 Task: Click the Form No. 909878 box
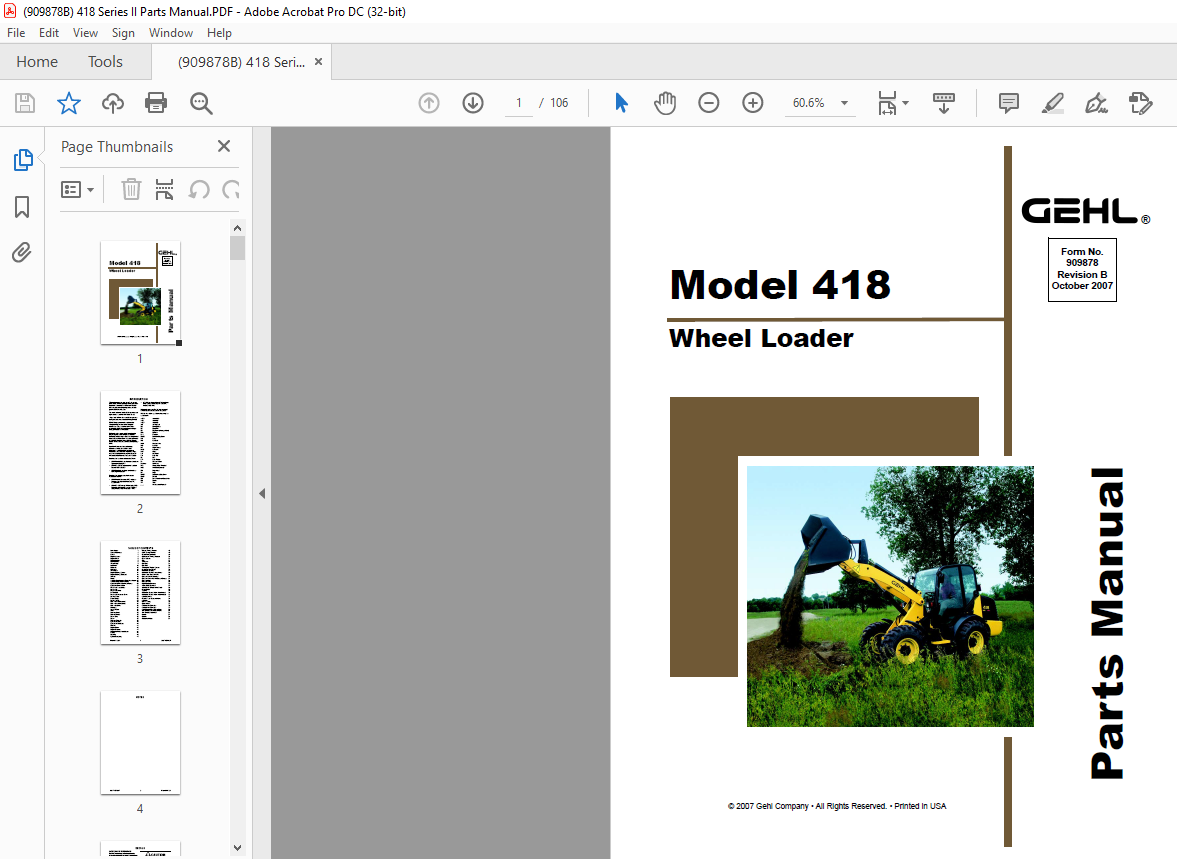tap(1082, 270)
